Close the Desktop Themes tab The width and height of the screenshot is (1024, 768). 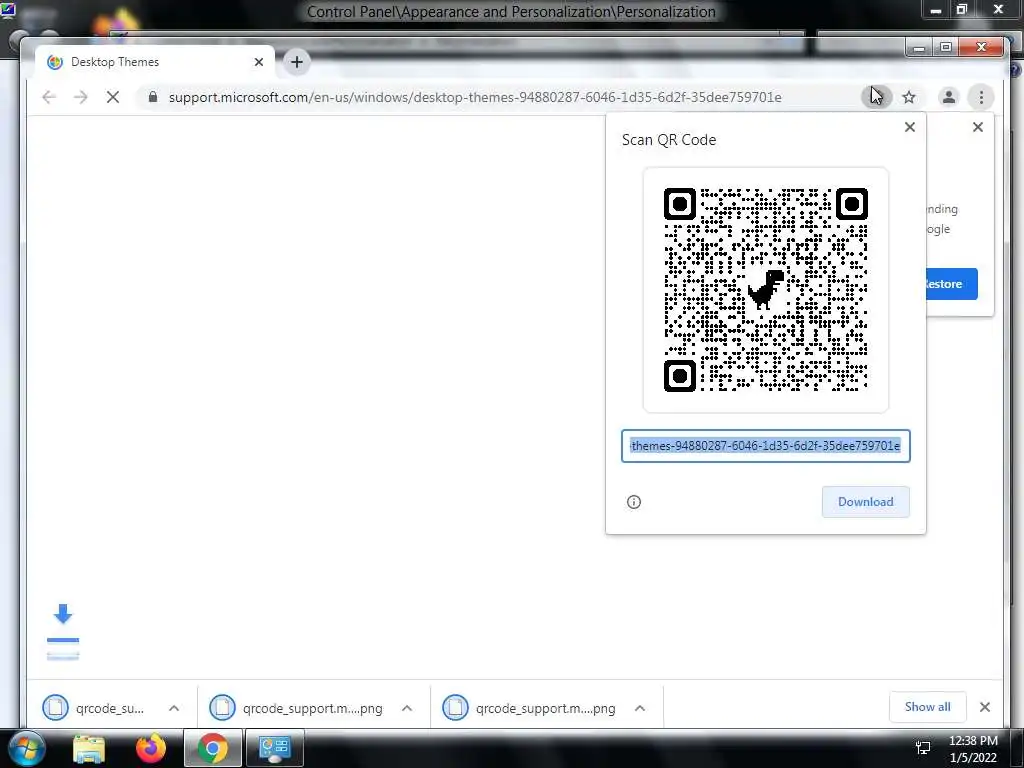pyautogui.click(x=259, y=62)
